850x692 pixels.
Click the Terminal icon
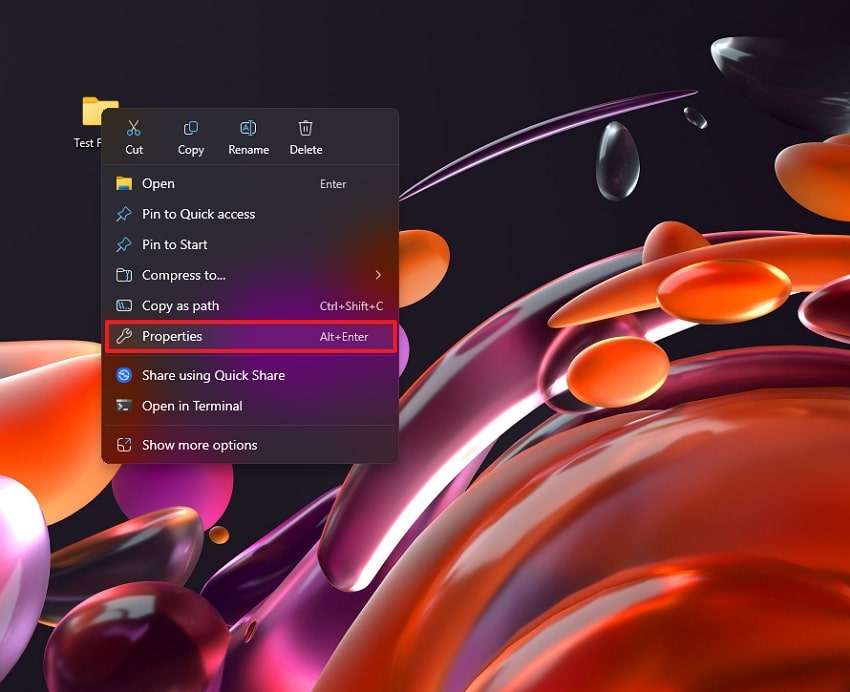click(x=124, y=406)
